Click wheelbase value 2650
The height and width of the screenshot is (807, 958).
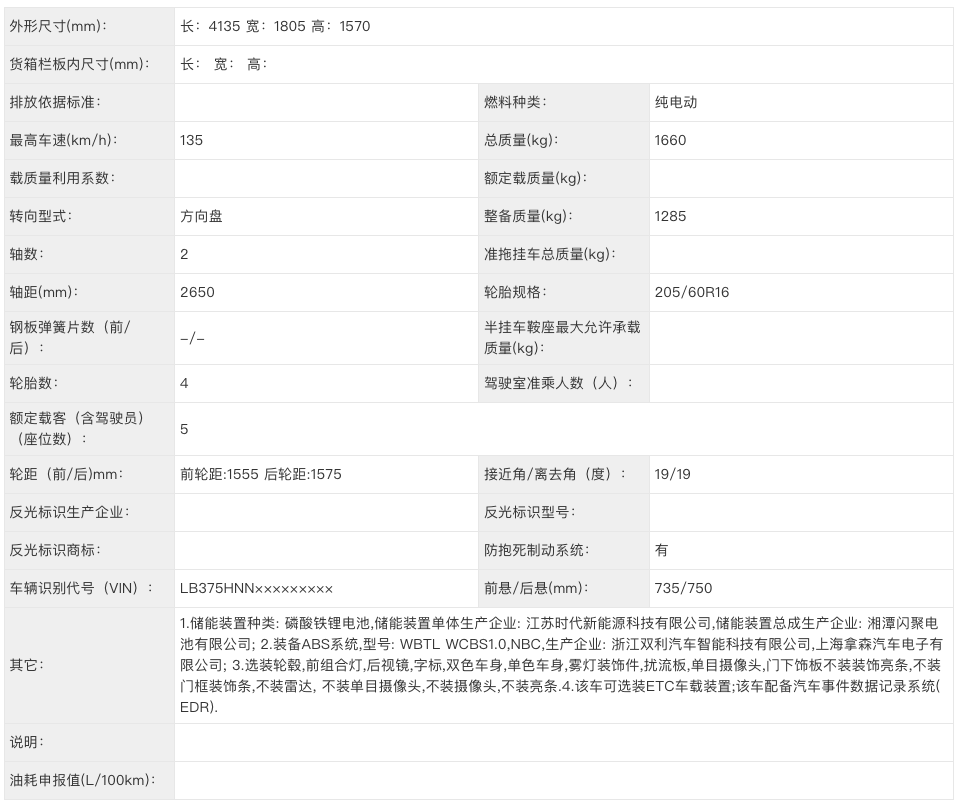click(197, 292)
